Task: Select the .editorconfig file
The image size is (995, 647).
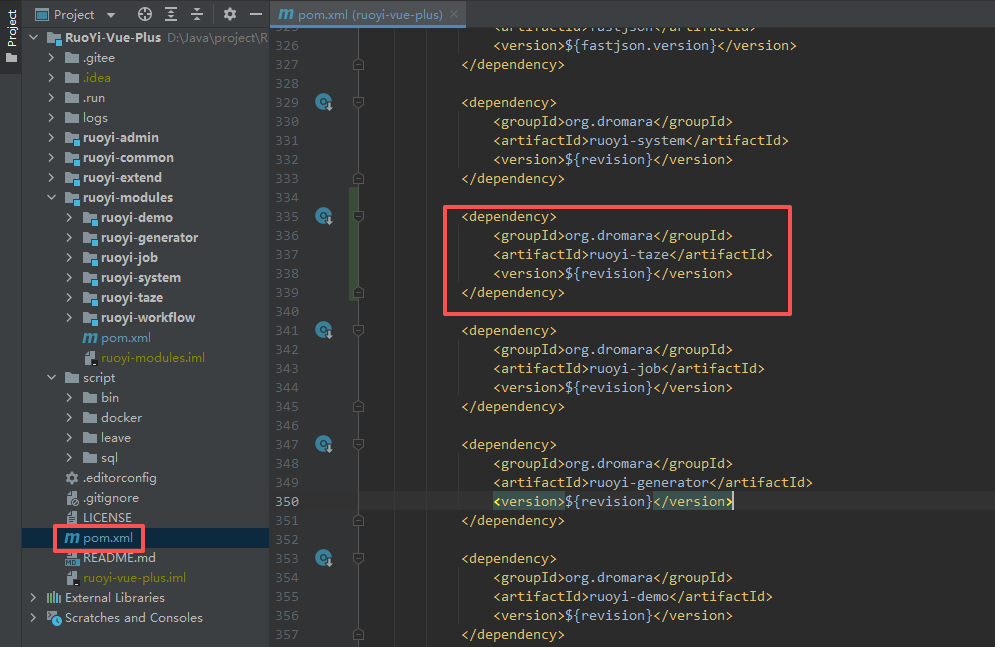Action: (119, 478)
